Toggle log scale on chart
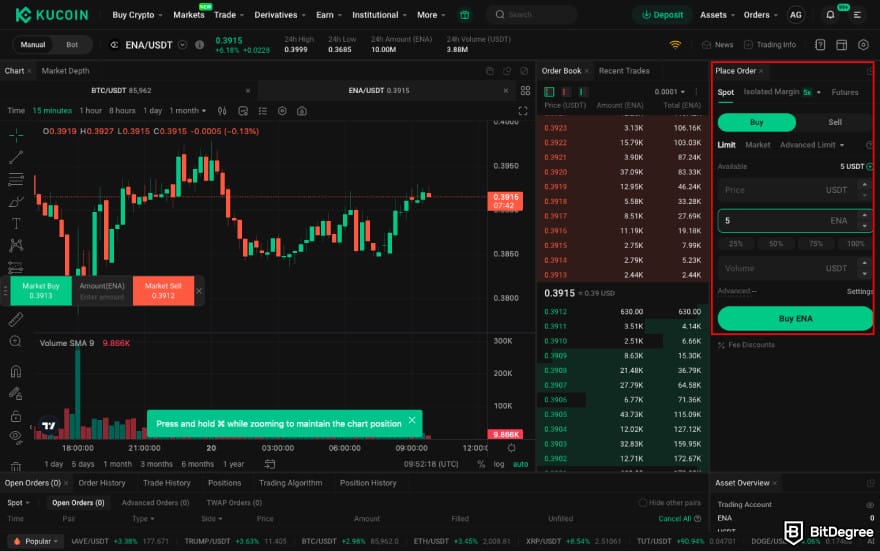880x552 pixels. pyautogui.click(x=499, y=464)
